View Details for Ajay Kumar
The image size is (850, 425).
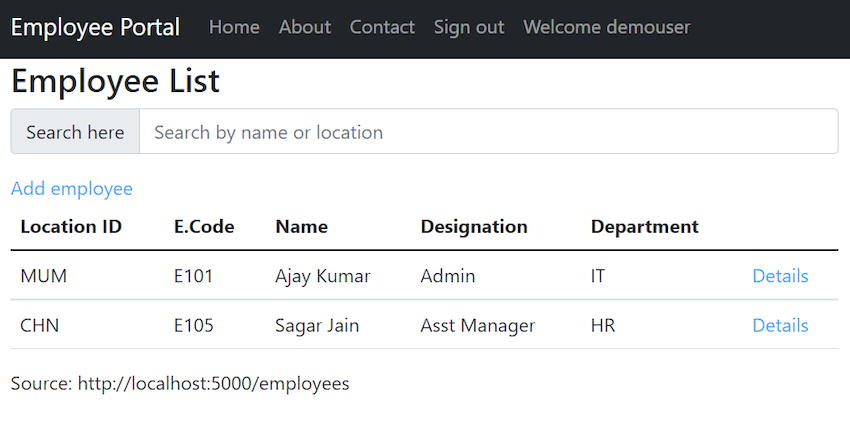pos(780,276)
